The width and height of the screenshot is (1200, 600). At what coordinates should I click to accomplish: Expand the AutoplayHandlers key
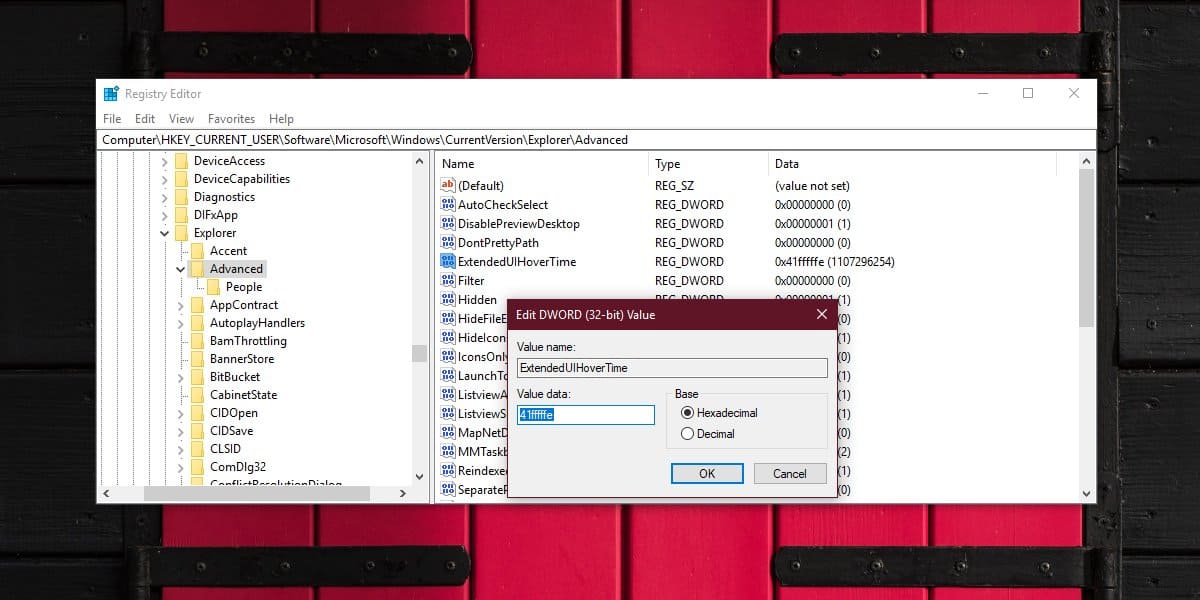tap(181, 323)
